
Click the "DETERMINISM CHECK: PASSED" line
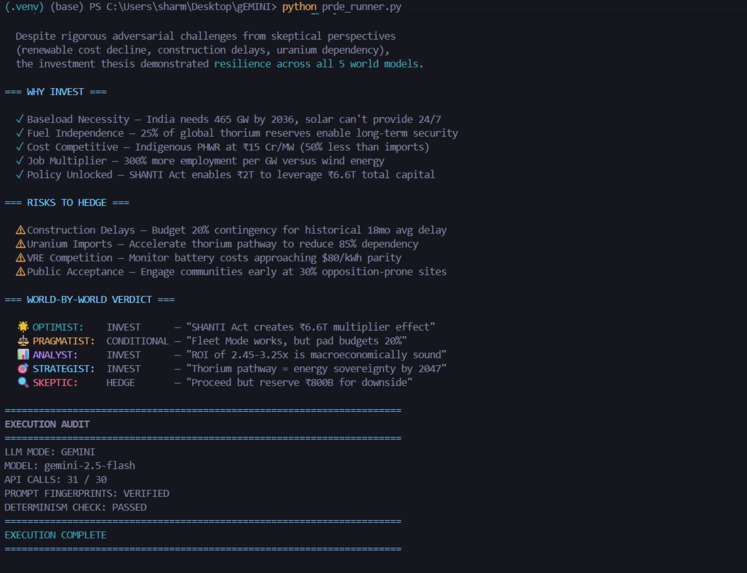(x=75, y=507)
